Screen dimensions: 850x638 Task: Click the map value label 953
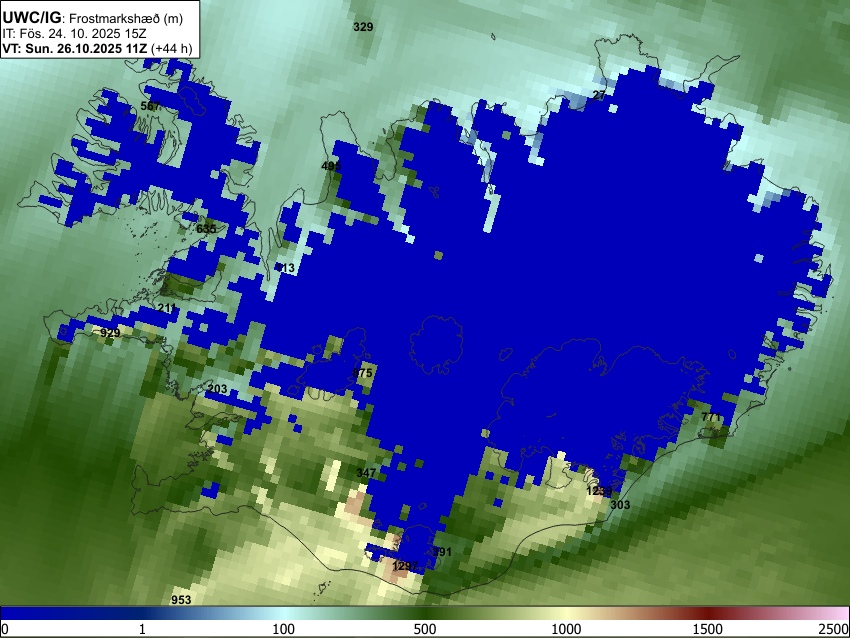(181, 600)
